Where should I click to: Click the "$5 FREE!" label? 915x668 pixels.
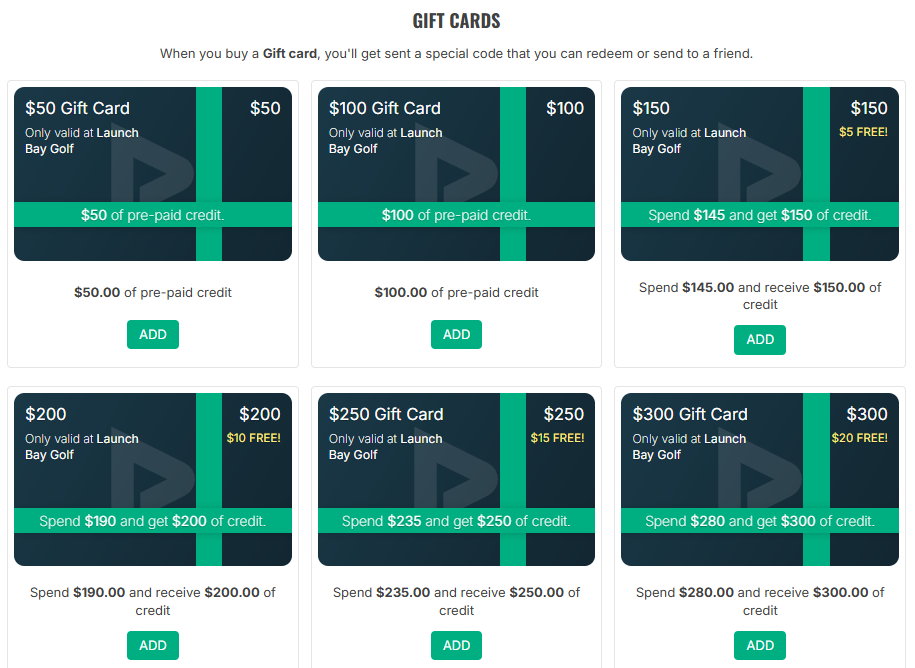coord(863,131)
